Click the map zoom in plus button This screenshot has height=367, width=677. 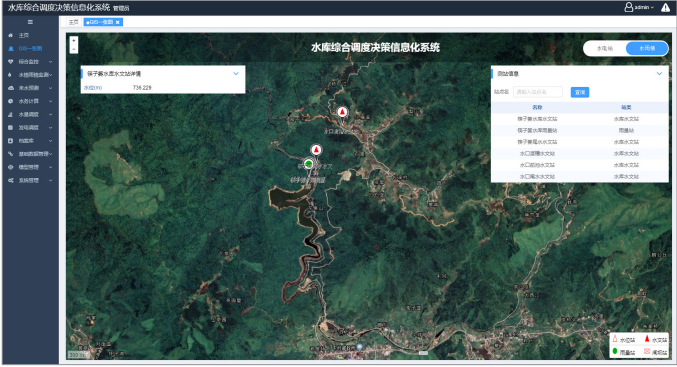coord(74,40)
